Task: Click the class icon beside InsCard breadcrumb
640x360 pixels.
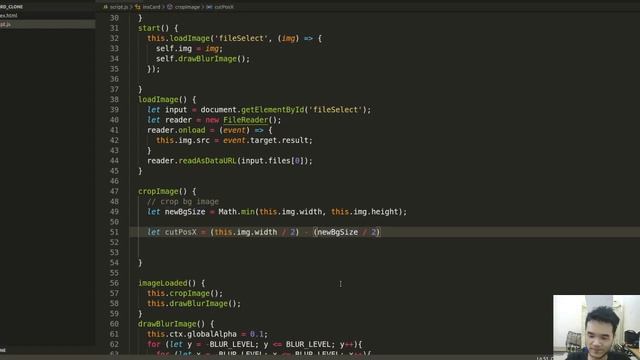Action: coord(138,7)
